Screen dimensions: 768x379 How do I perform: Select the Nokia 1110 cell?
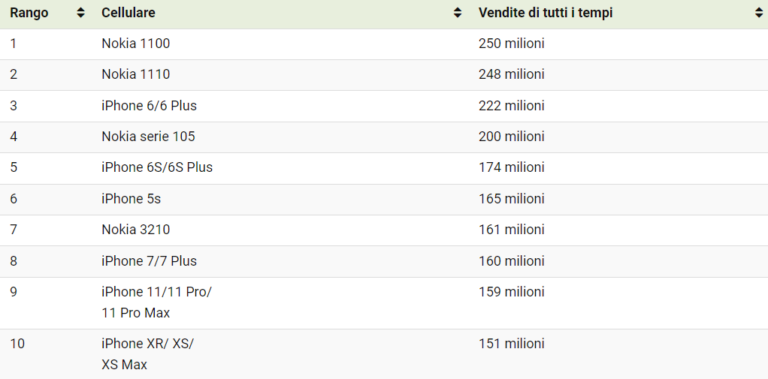pos(136,74)
